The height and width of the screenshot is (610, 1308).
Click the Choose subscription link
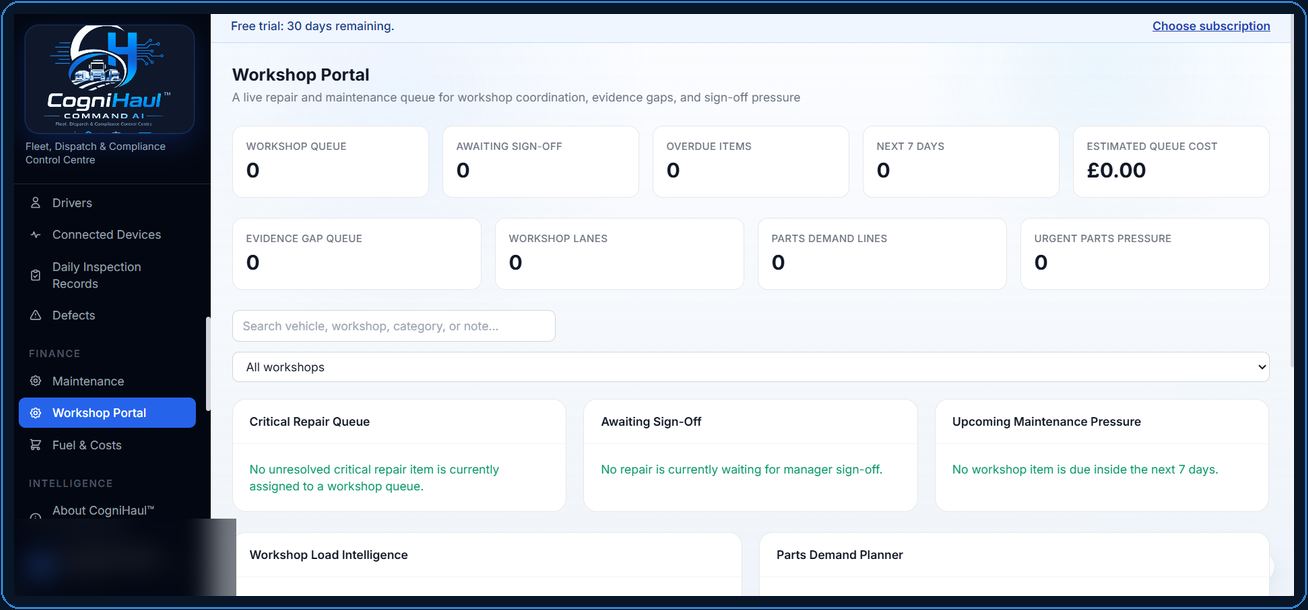pos(1211,26)
